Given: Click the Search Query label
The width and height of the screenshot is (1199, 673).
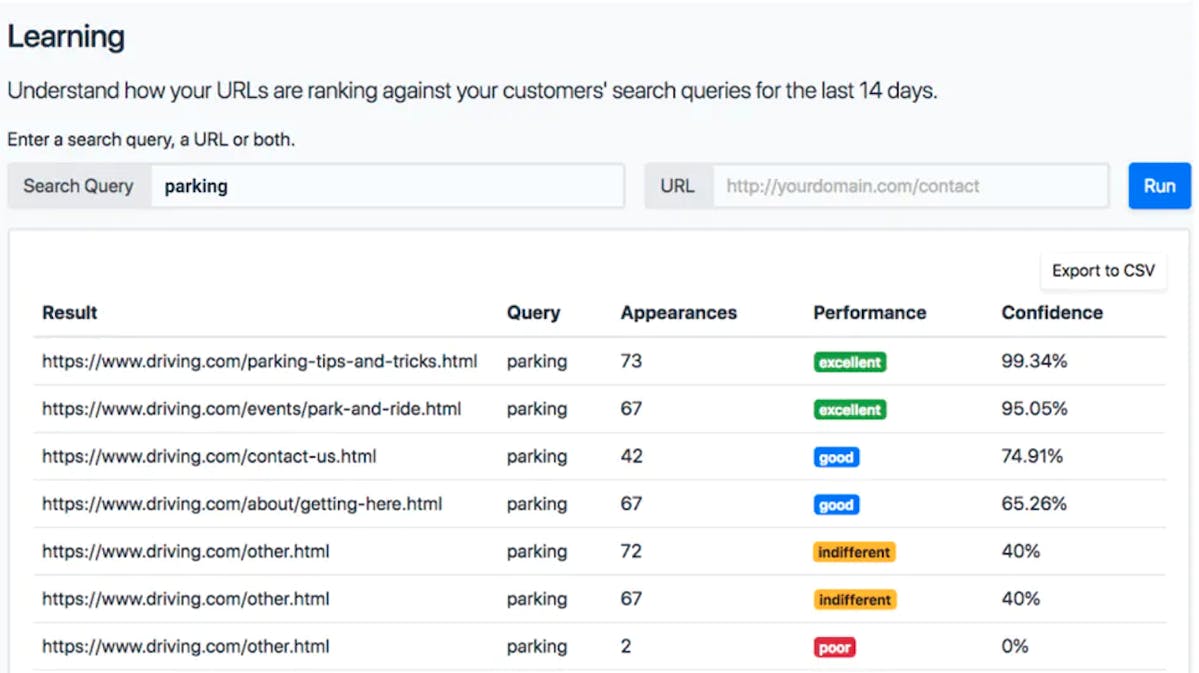Looking at the screenshot, I should tap(78, 186).
